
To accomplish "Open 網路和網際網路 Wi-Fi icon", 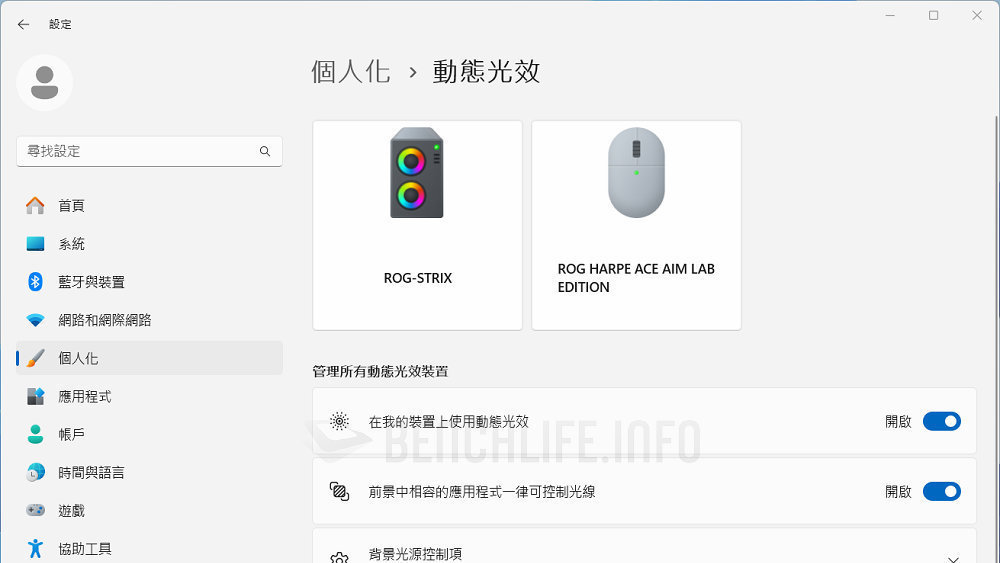I will [35, 320].
